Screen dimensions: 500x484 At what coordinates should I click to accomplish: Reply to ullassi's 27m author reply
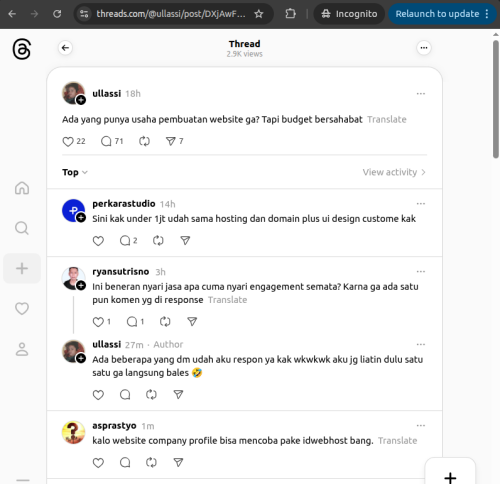(x=125, y=395)
